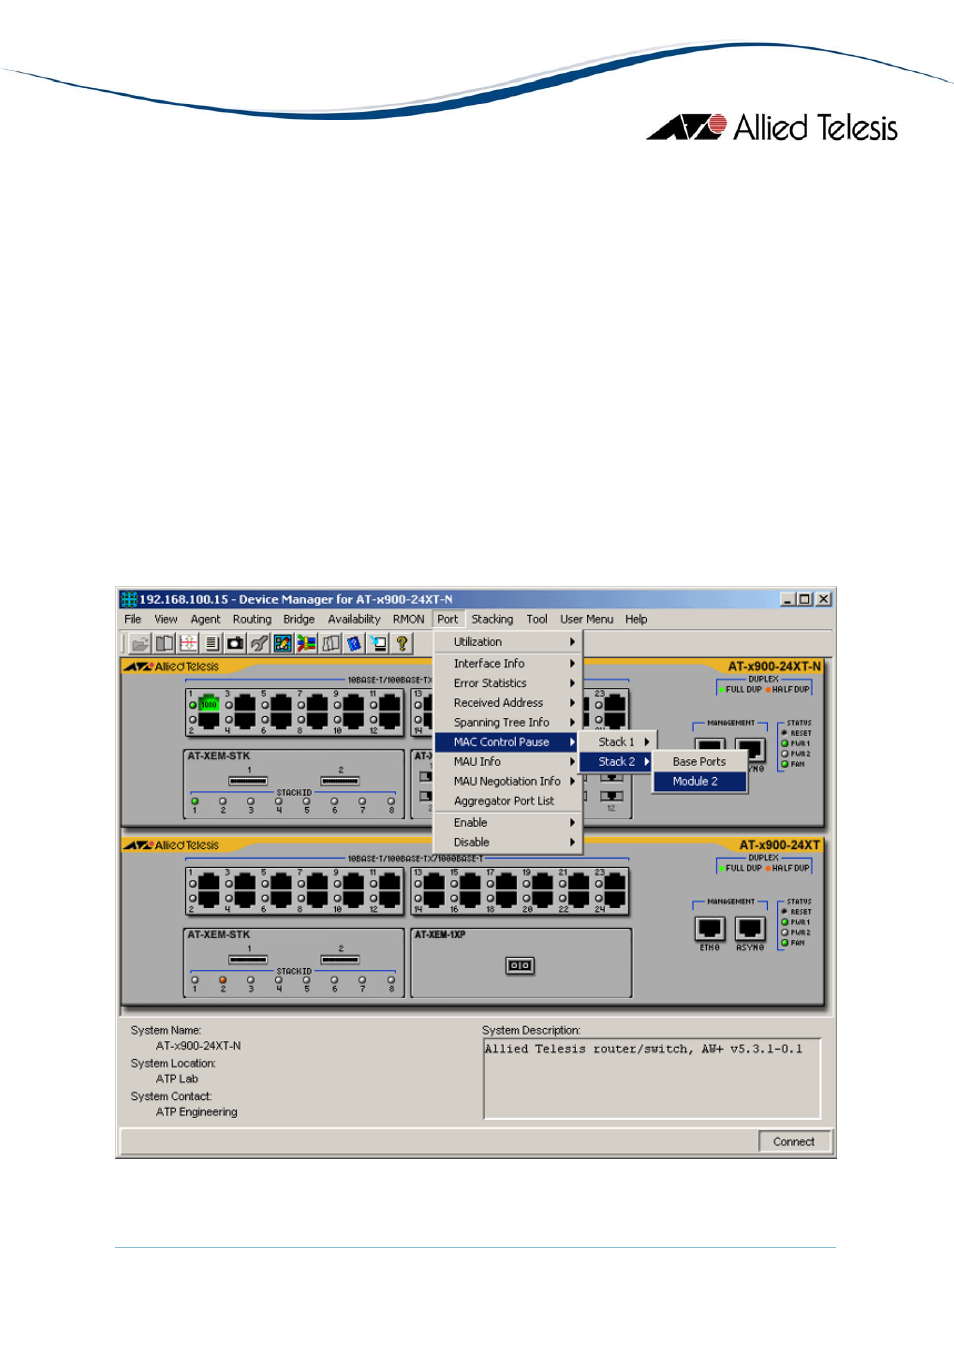This screenshot has height=1350, width=954.
Task: Select the MAC Control Pause menu entry
Action: click(x=508, y=742)
